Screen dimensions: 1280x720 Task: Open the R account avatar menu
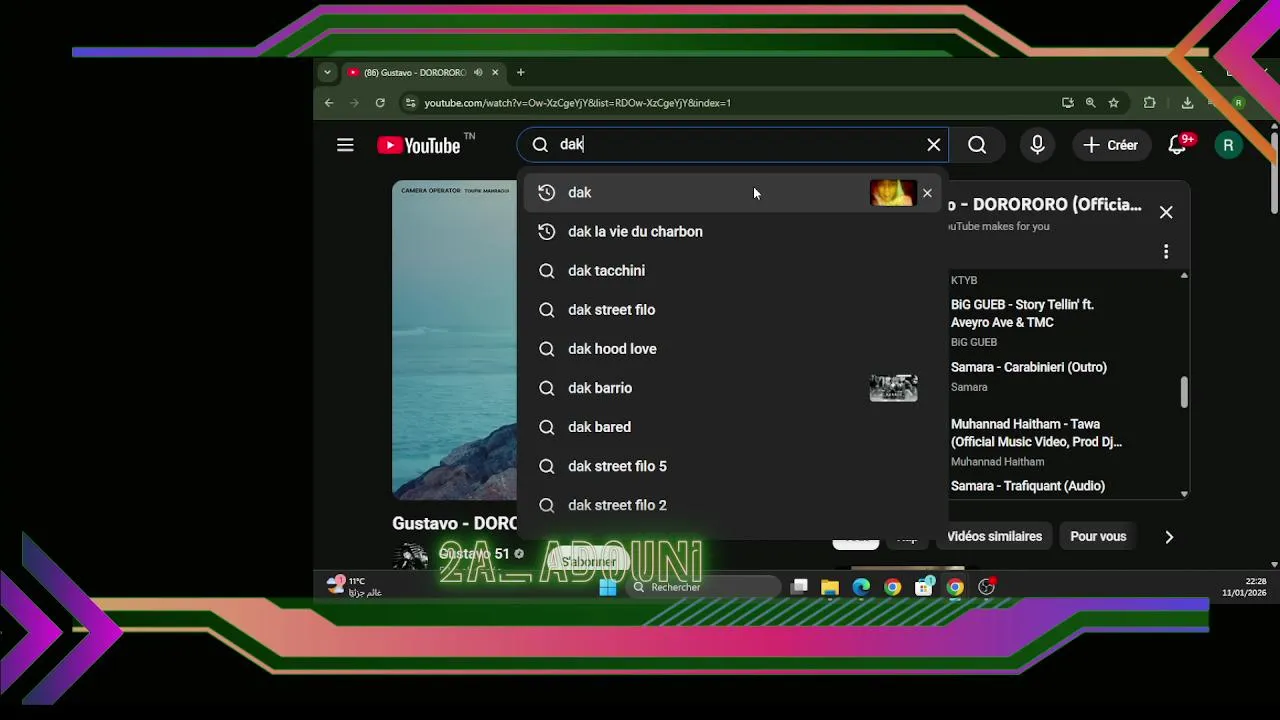pyautogui.click(x=1228, y=145)
